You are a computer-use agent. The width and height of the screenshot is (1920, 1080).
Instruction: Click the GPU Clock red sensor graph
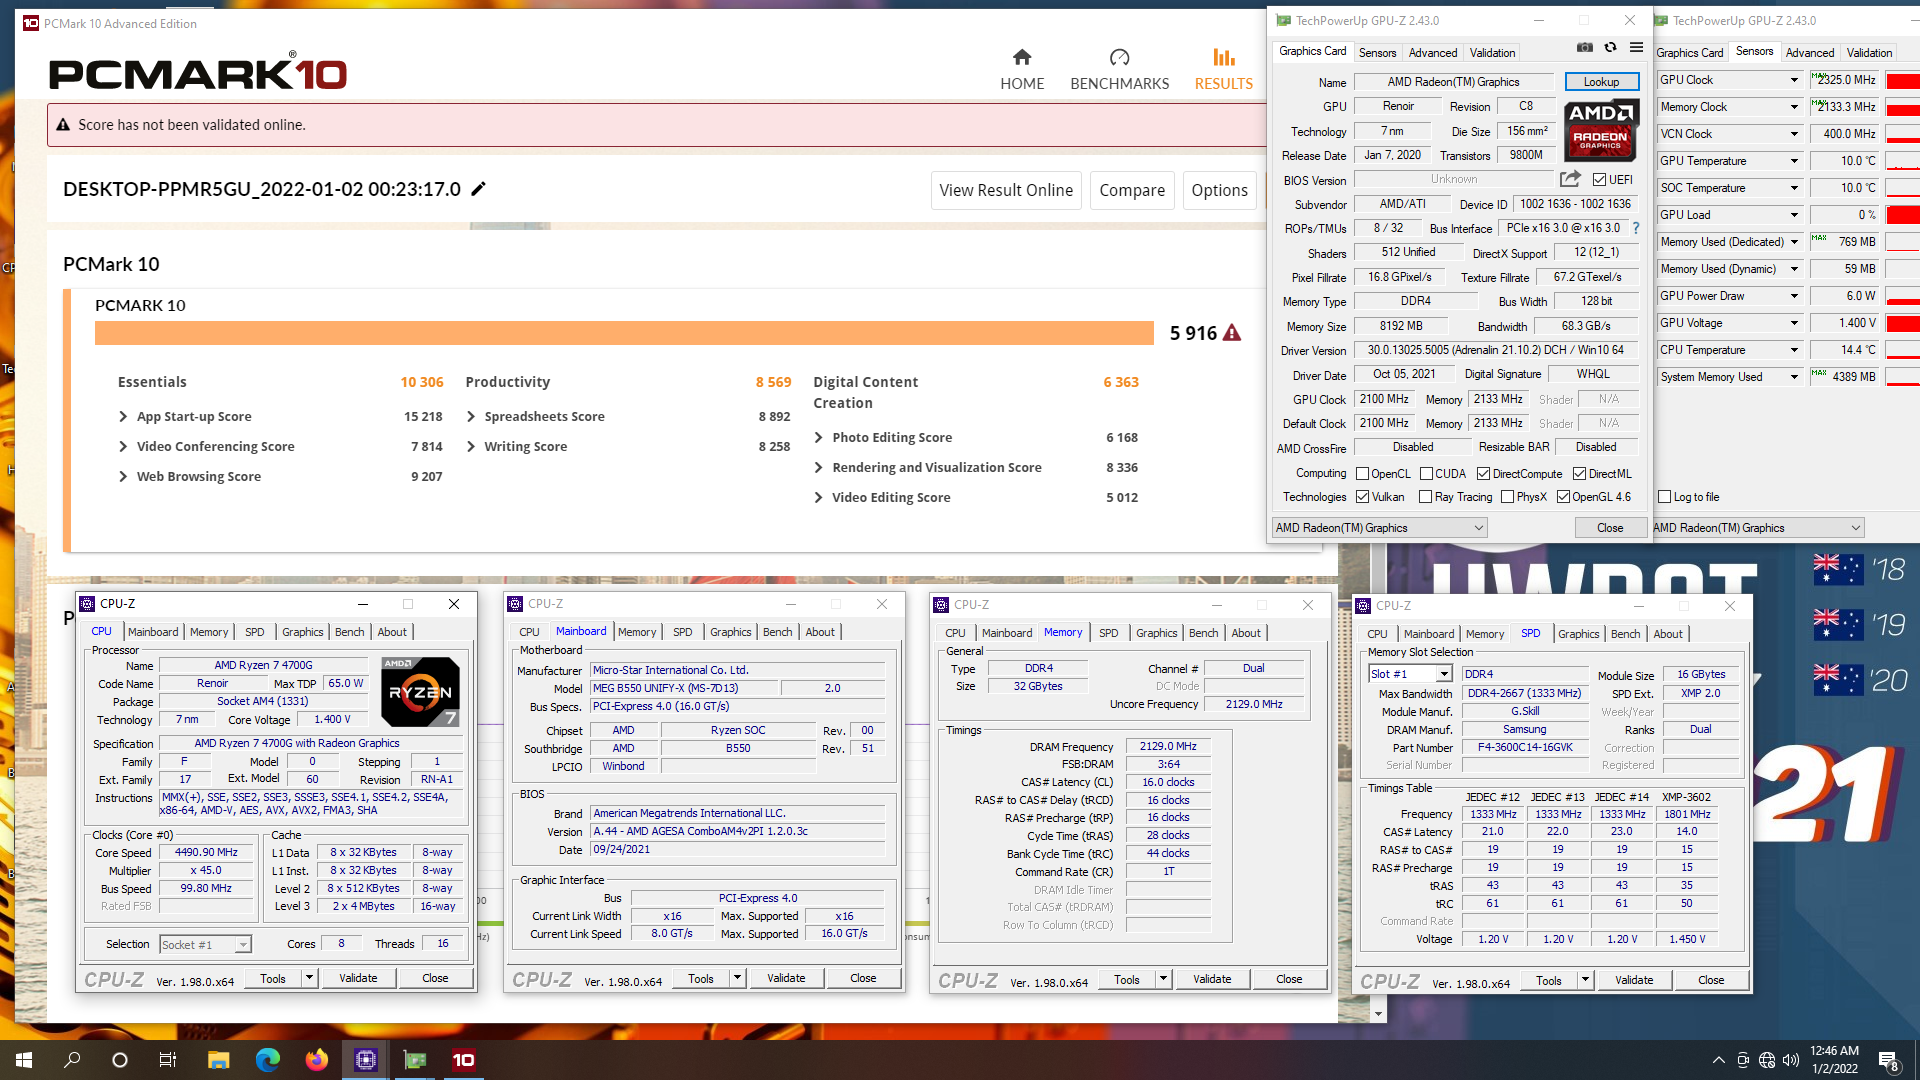[1902, 80]
